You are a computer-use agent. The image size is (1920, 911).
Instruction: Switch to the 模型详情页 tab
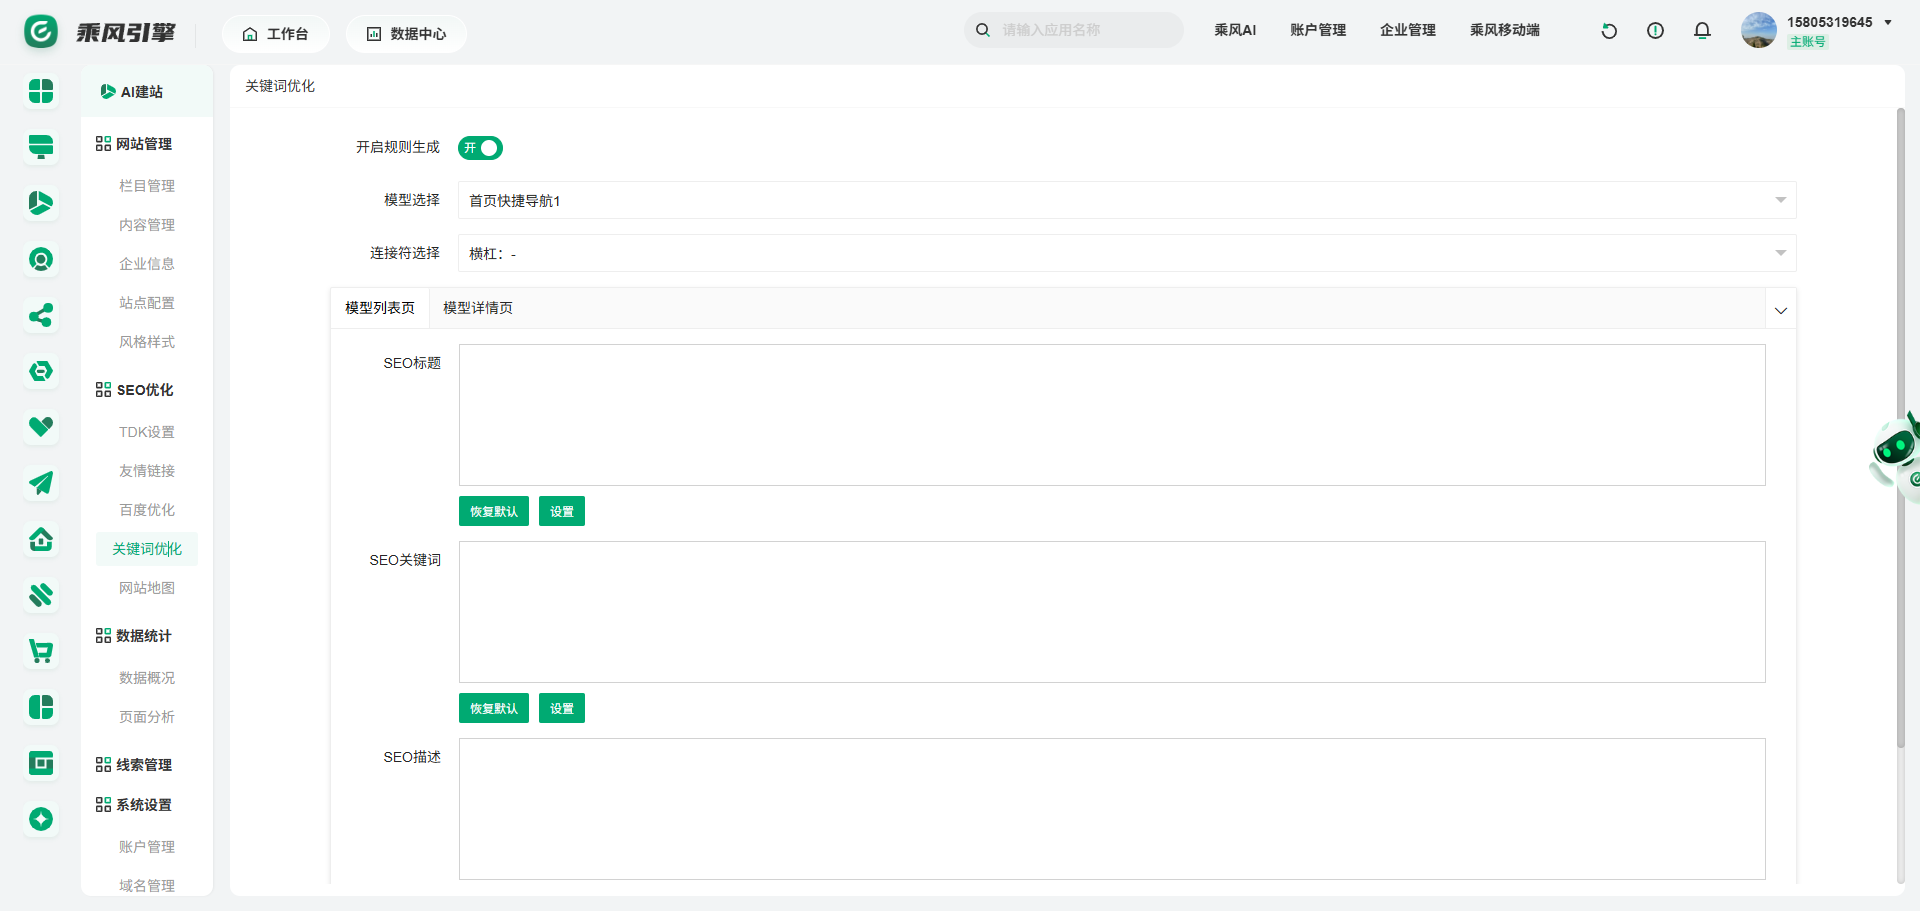(x=477, y=308)
